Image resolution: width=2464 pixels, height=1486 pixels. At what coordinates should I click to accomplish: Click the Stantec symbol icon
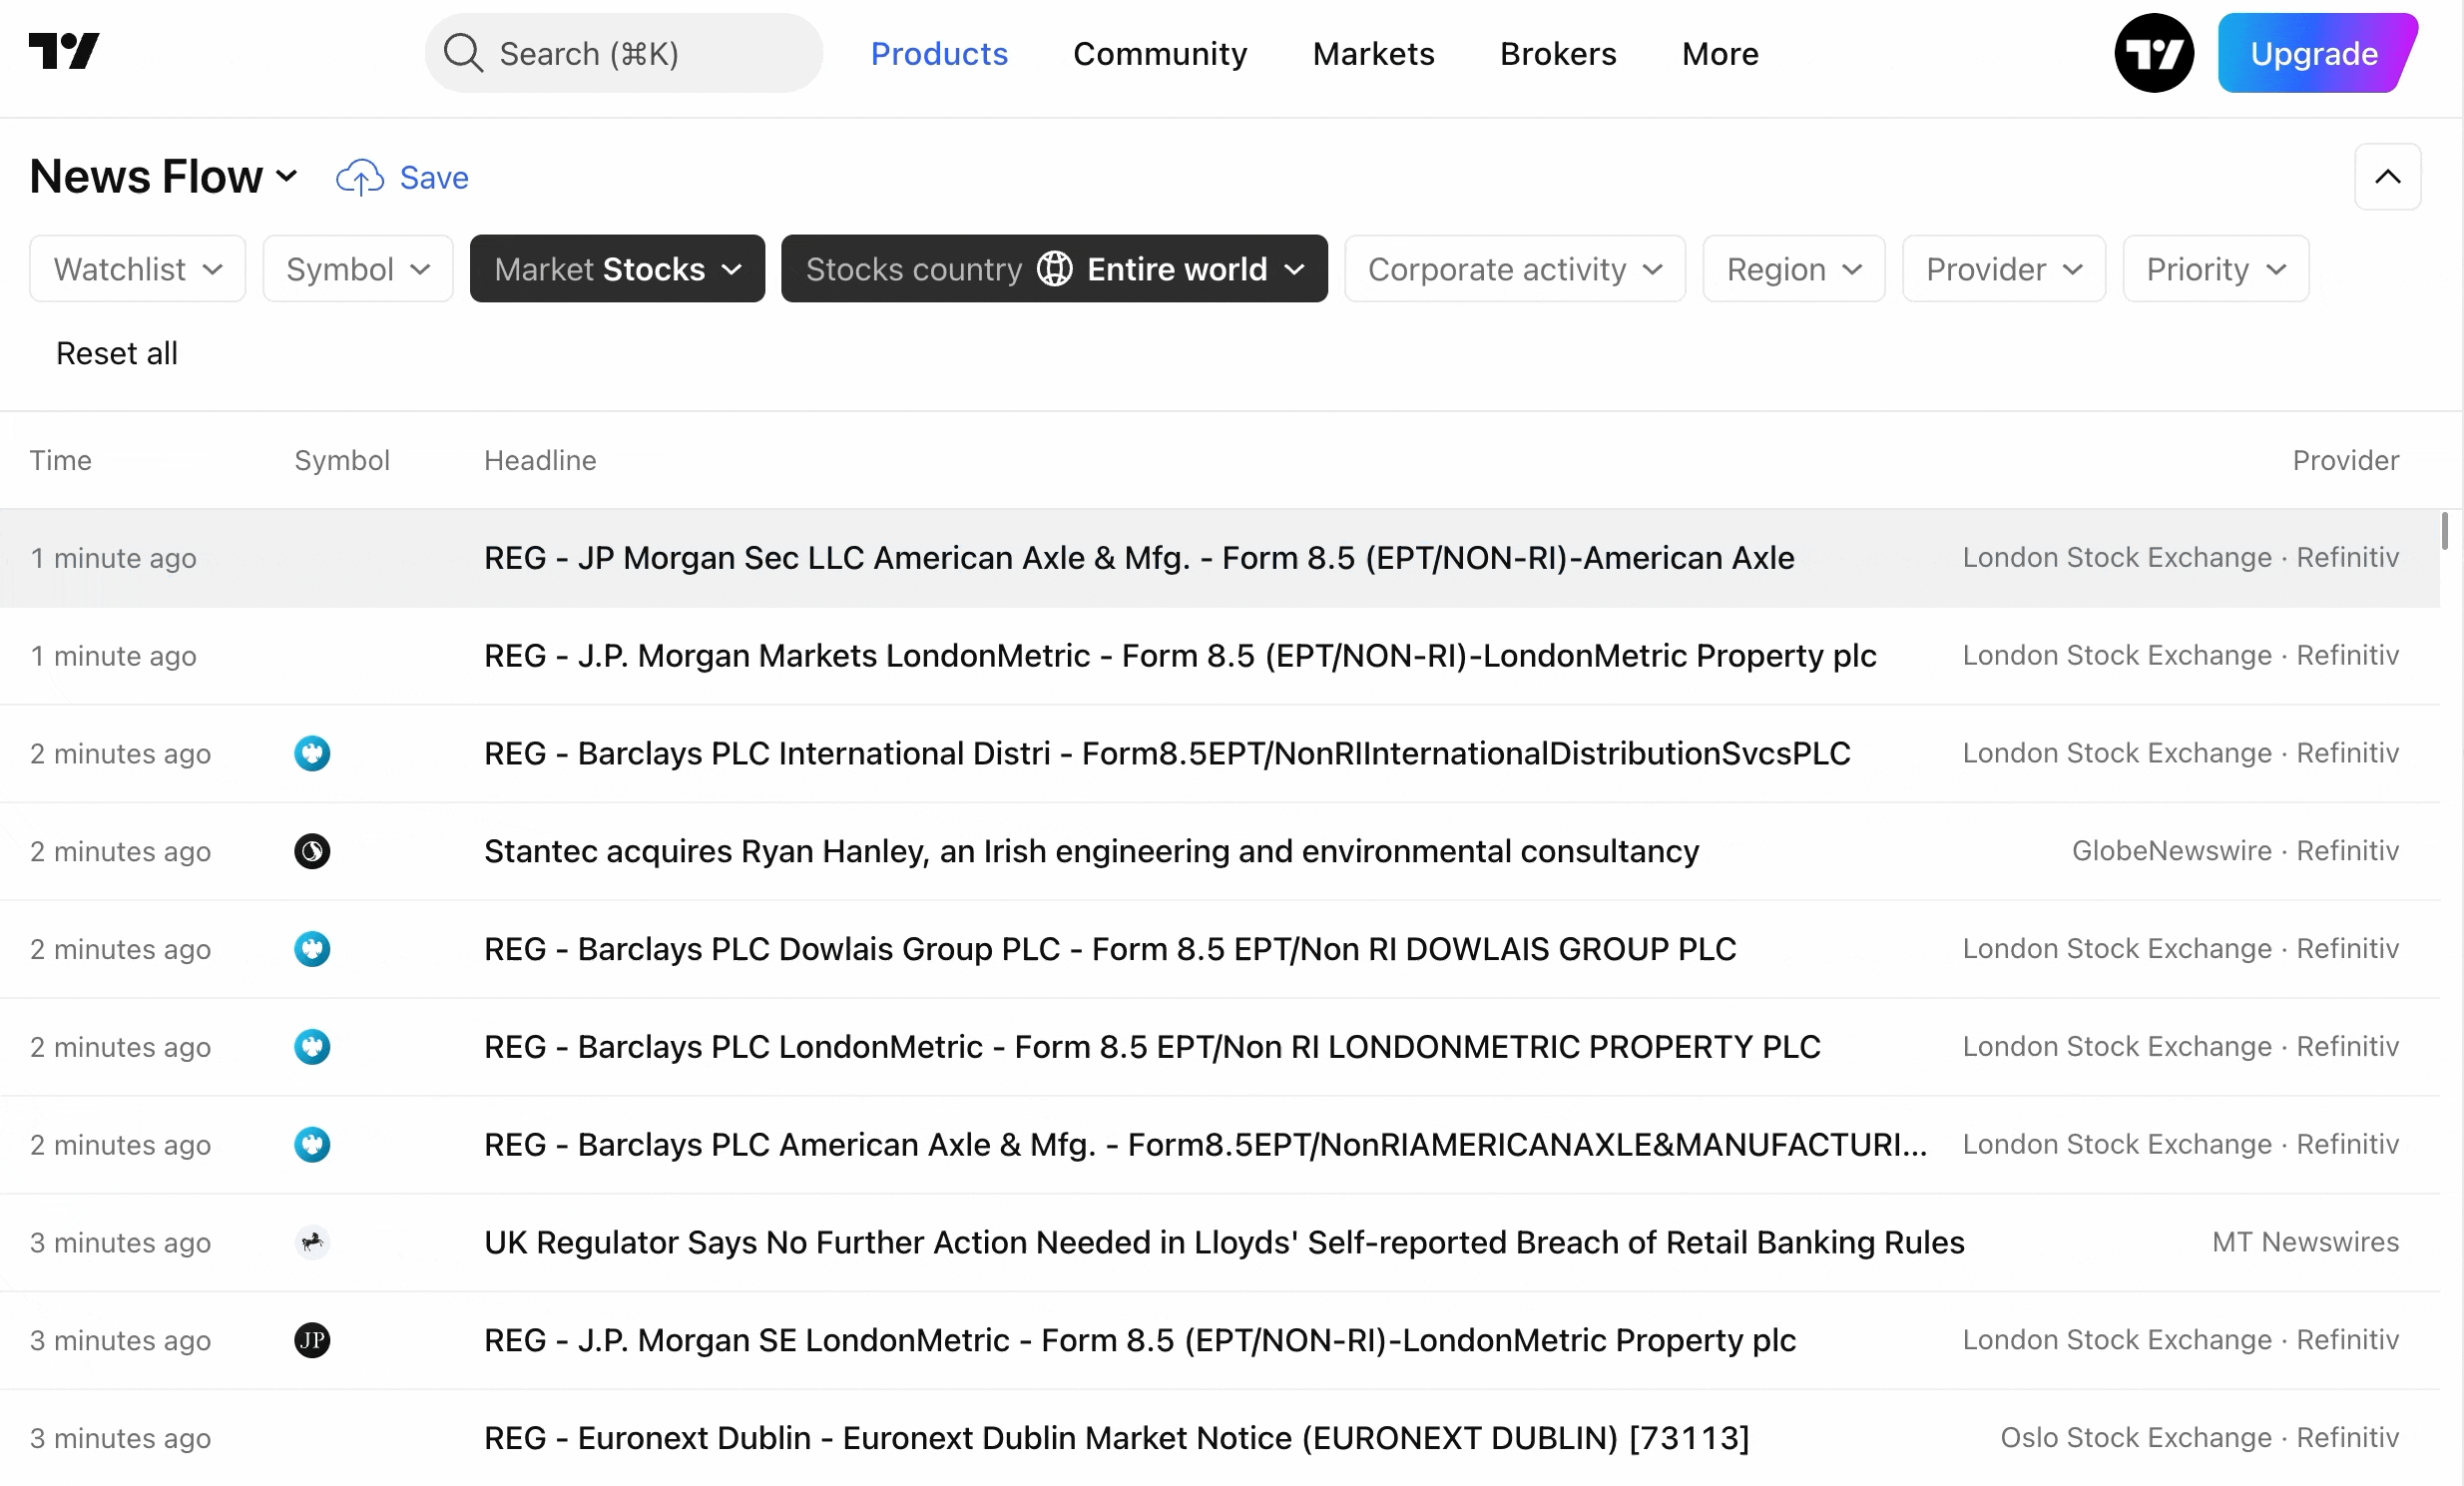click(x=312, y=851)
